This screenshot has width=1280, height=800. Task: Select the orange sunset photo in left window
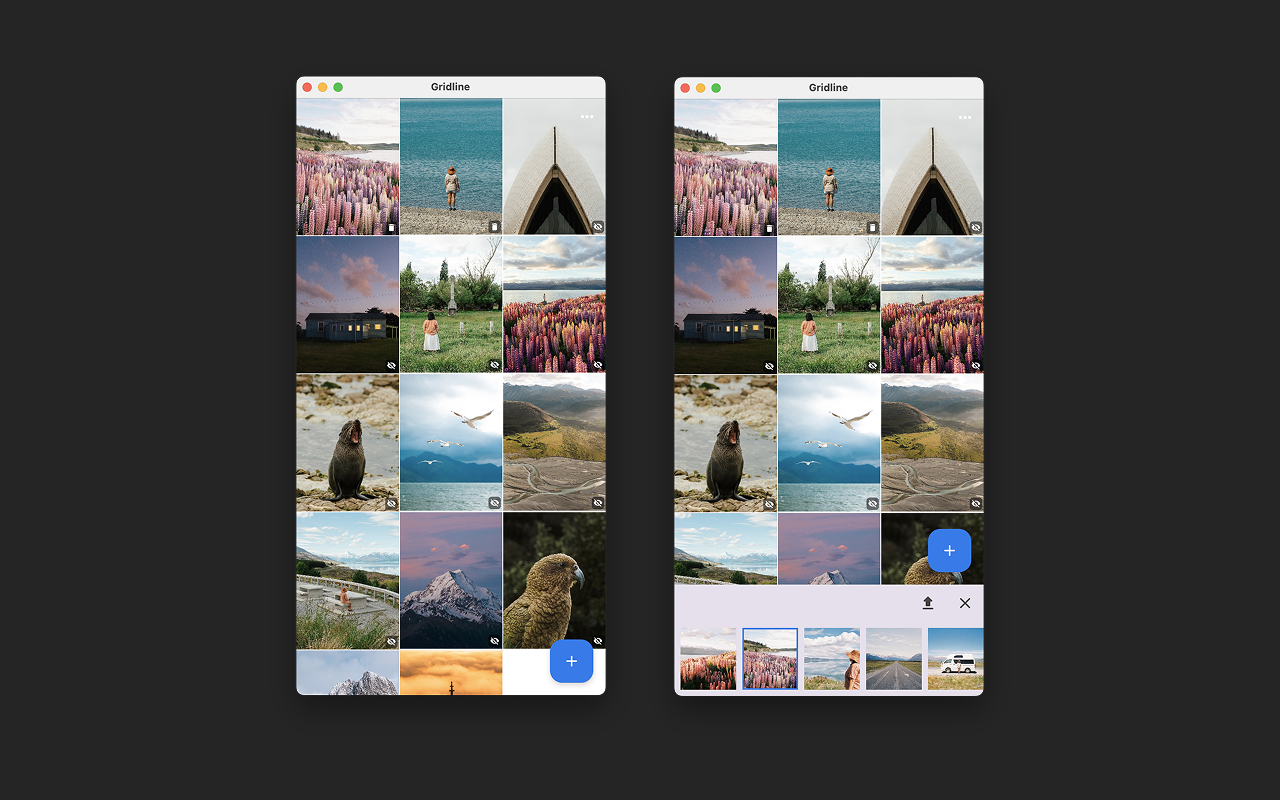pos(451,673)
